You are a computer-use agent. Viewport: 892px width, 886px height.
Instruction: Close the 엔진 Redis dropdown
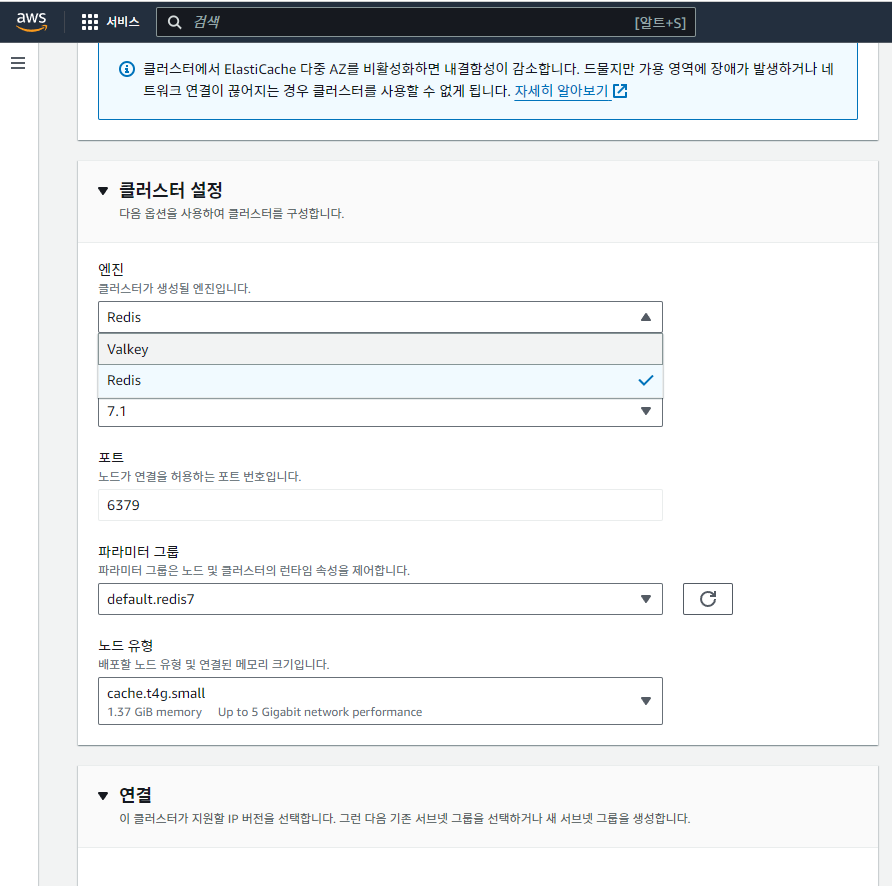pos(380,317)
